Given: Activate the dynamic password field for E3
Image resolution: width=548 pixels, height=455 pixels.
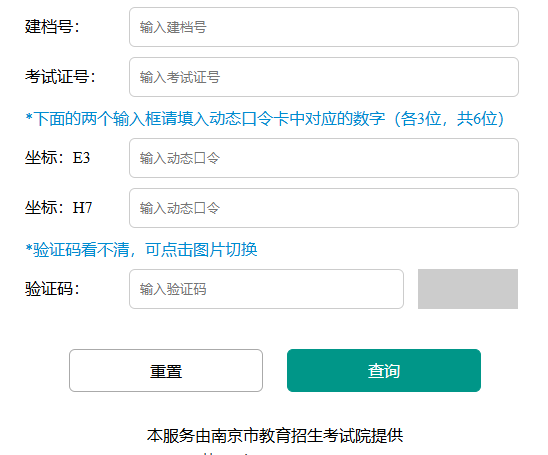Looking at the screenshot, I should [x=324, y=158].
